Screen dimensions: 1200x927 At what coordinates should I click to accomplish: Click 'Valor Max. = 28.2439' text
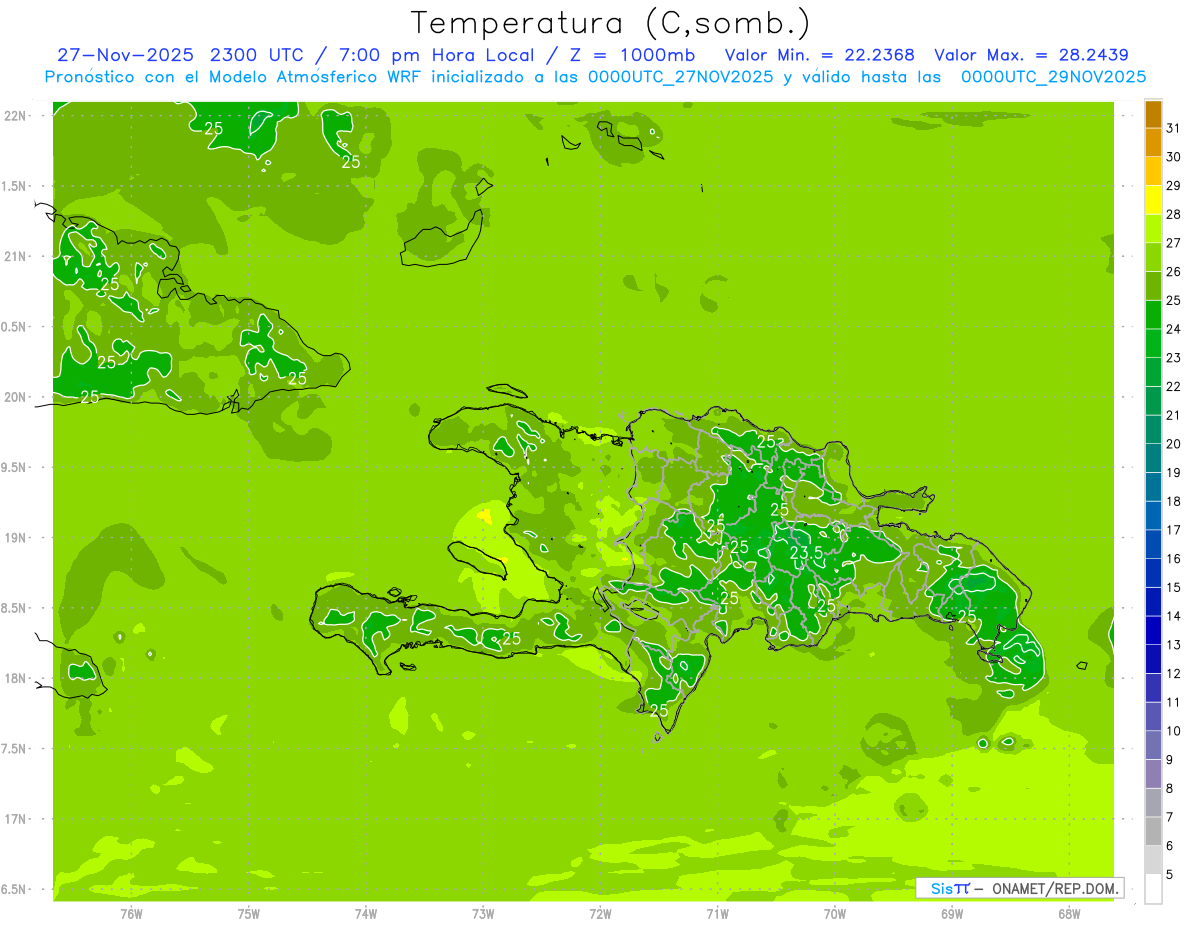tap(1032, 55)
